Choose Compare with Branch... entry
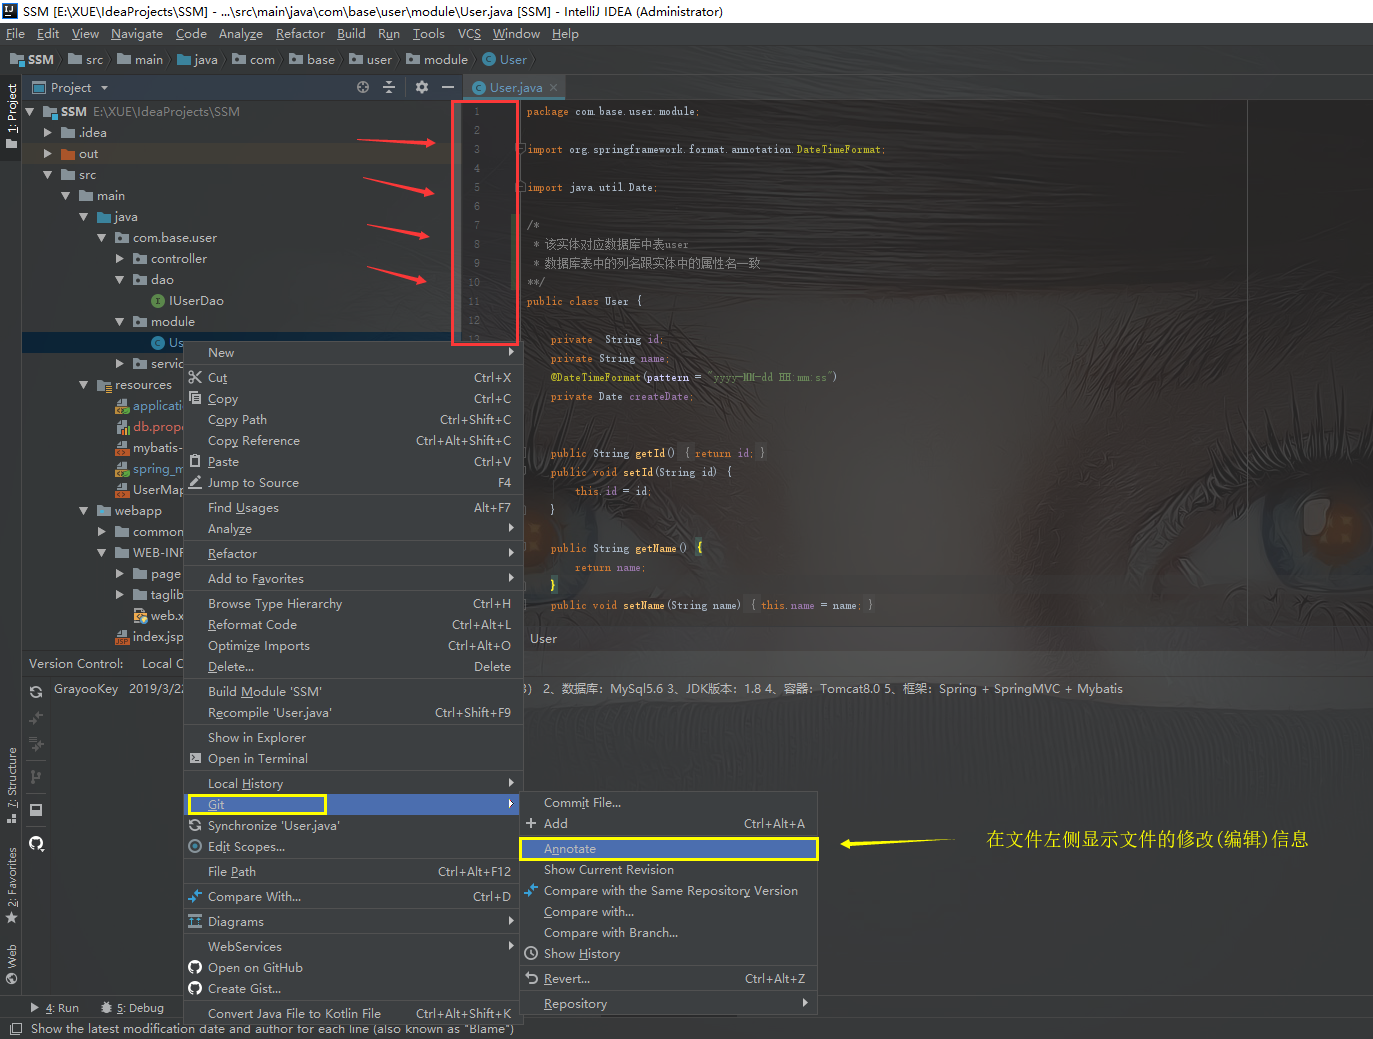Viewport: 1373px width, 1039px height. click(x=669, y=932)
